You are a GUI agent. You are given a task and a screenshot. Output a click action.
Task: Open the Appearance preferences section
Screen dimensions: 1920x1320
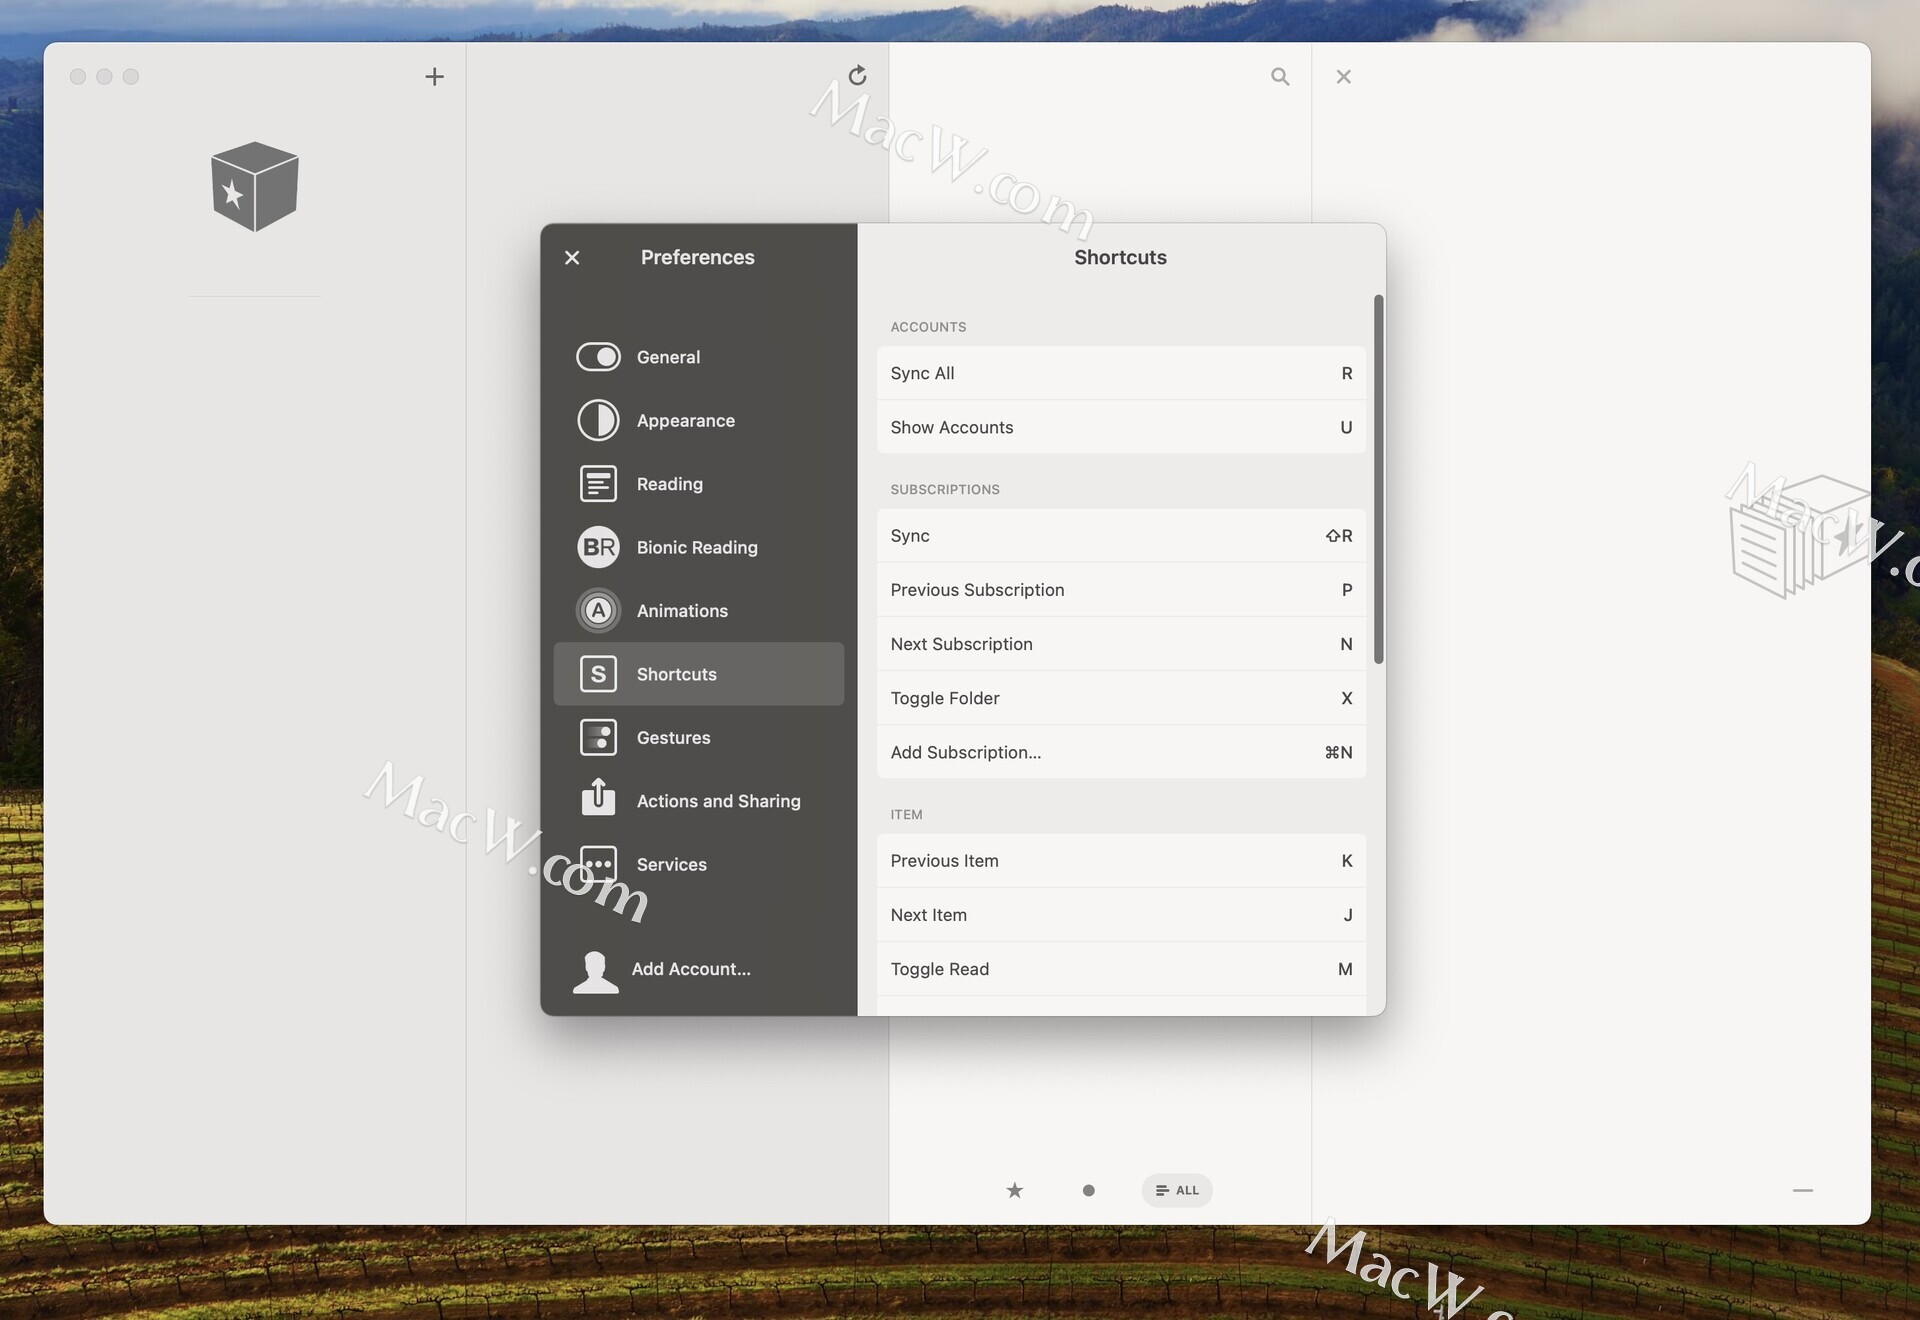pyautogui.click(x=698, y=420)
